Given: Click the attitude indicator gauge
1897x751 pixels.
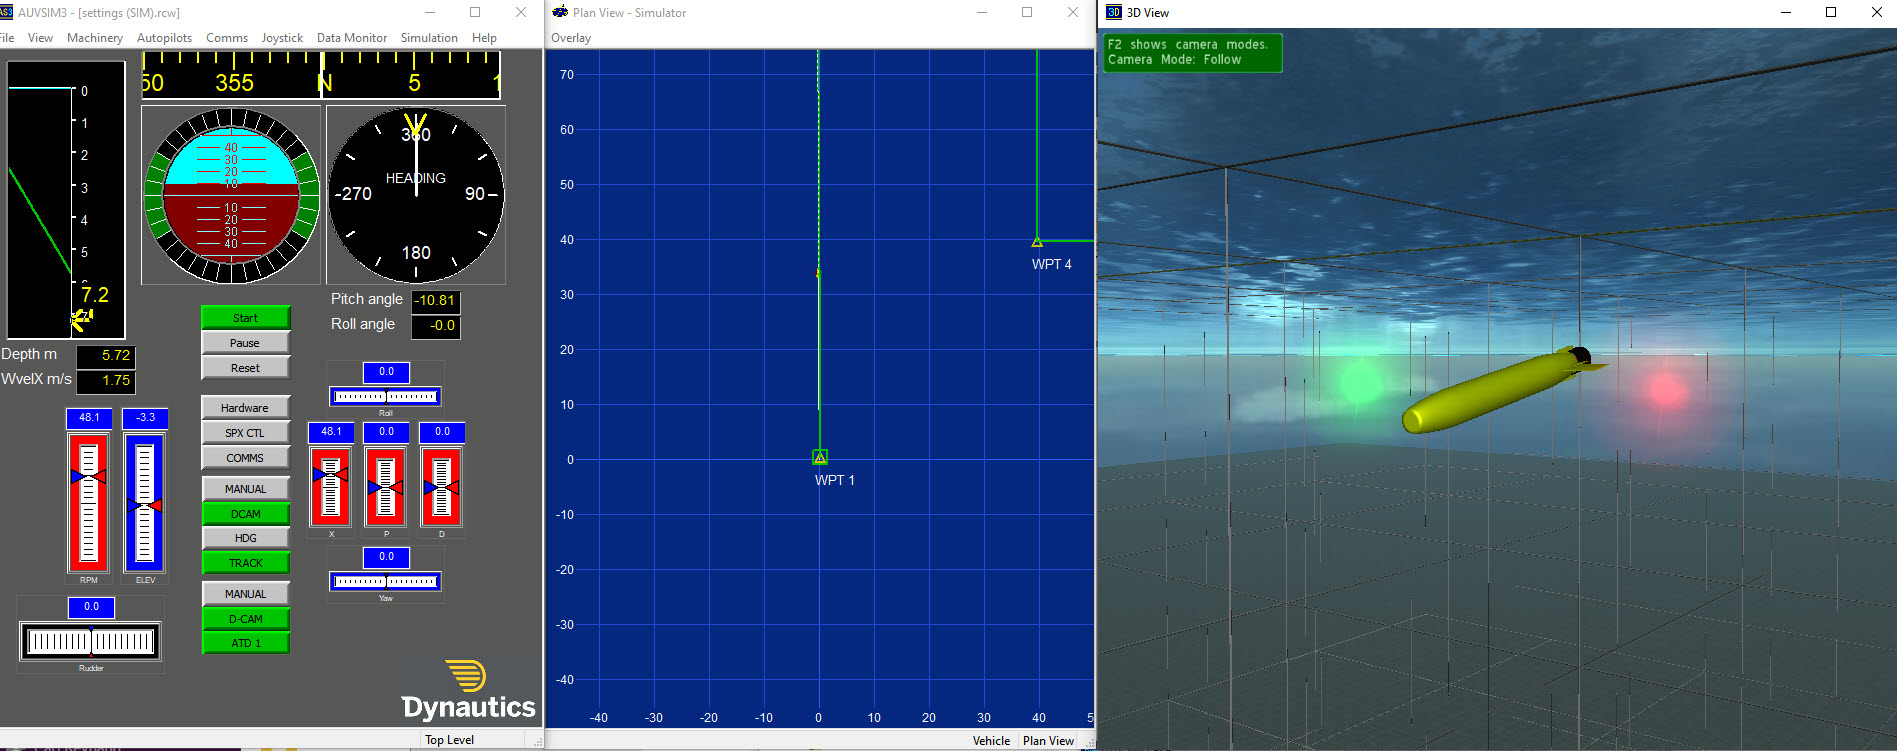Looking at the screenshot, I should pyautogui.click(x=231, y=195).
